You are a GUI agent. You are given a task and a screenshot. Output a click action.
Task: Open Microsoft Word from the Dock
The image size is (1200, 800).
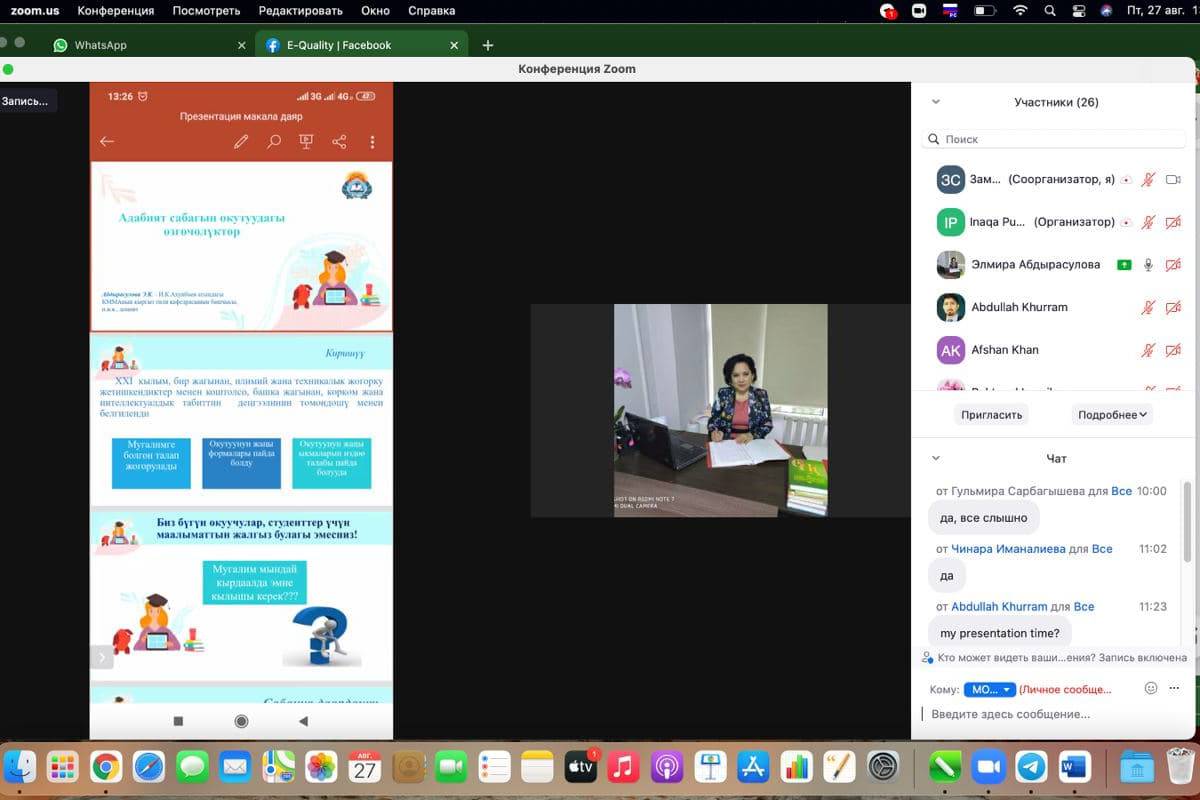click(x=1074, y=767)
